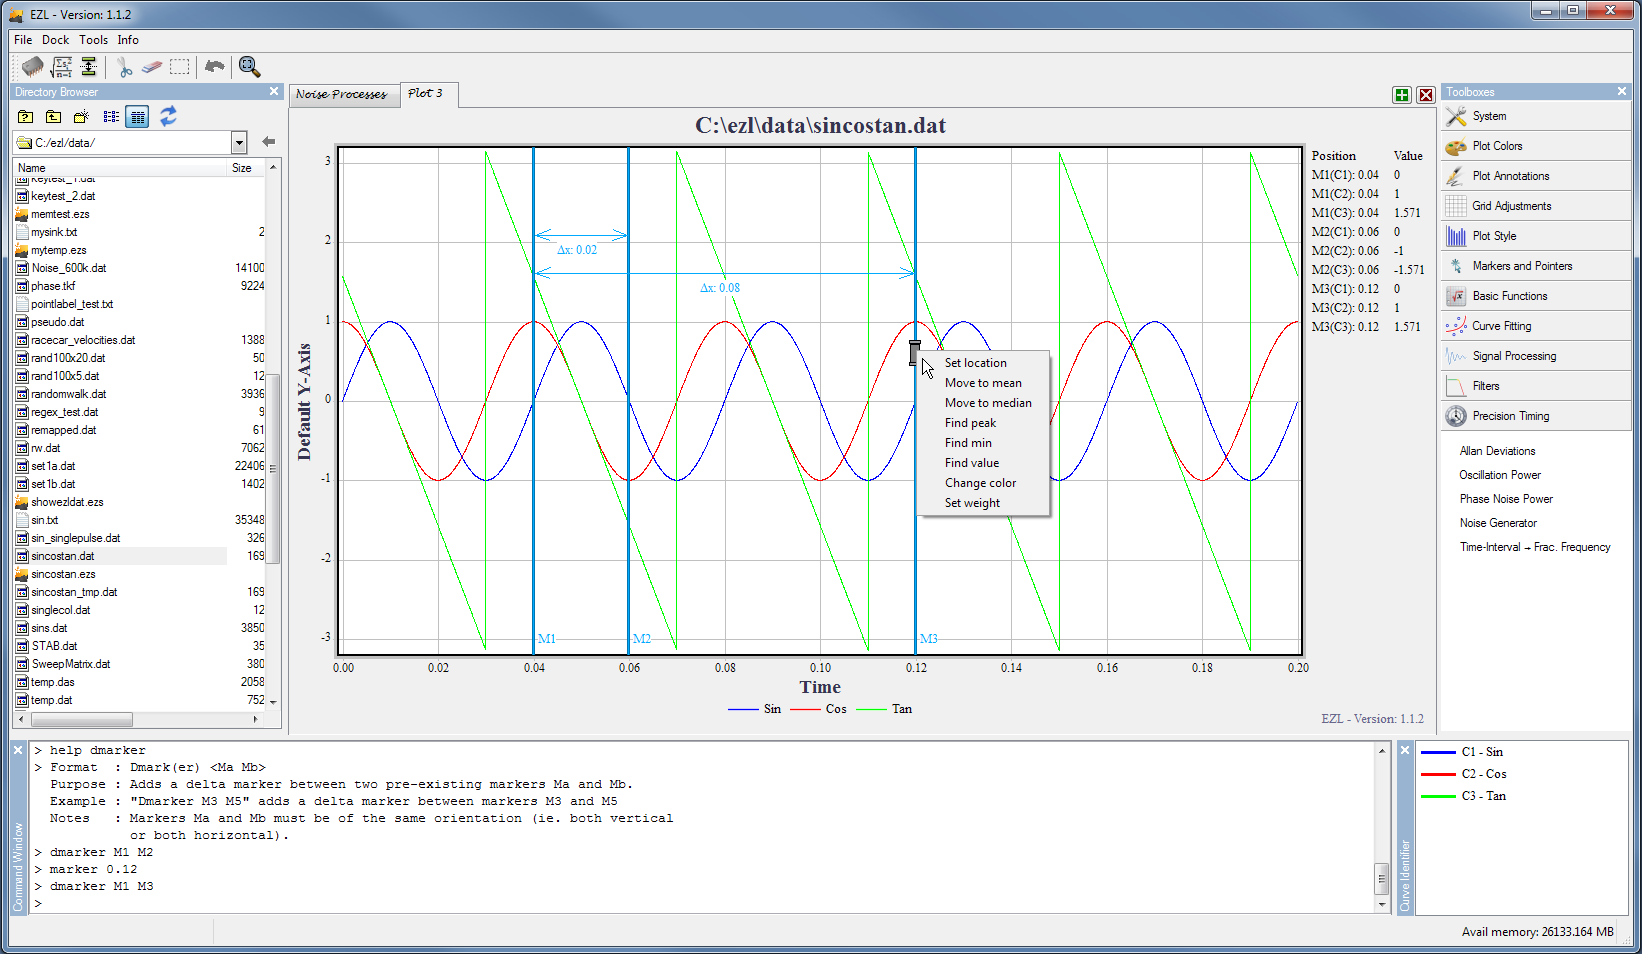Viewport: 1642px width, 954px height.
Task: Select the M1 marker label on the plot
Action: (x=546, y=639)
